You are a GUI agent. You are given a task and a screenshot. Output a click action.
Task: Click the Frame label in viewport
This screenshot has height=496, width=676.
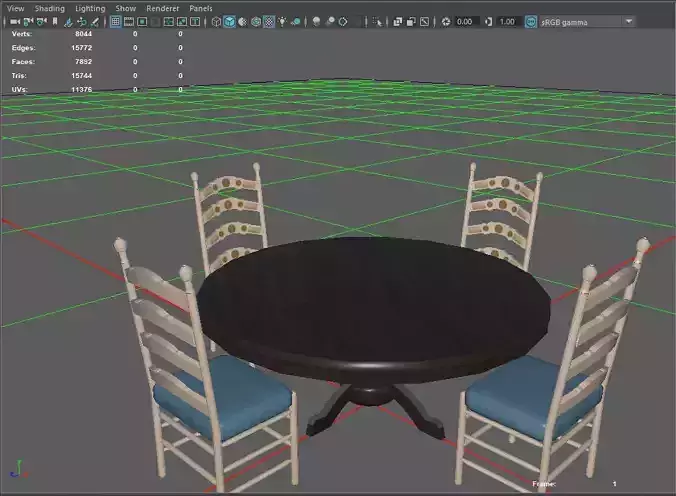pos(544,484)
